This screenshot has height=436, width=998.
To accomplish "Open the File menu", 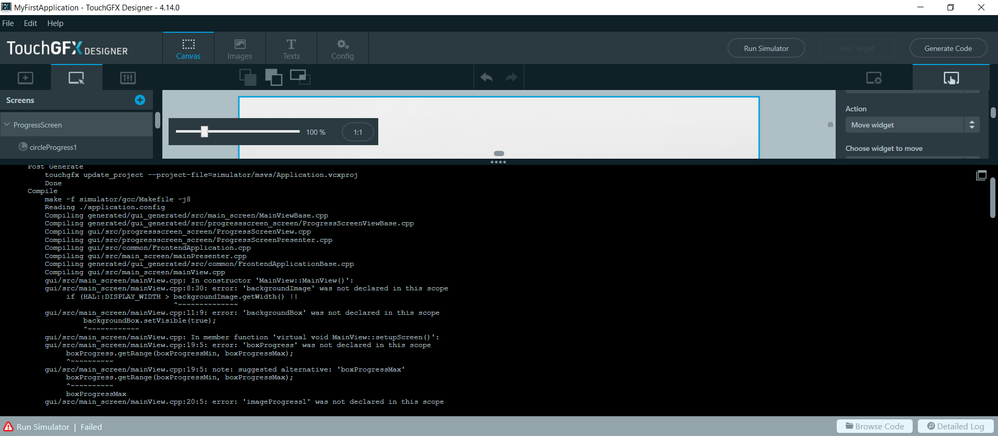I will [x=8, y=24].
